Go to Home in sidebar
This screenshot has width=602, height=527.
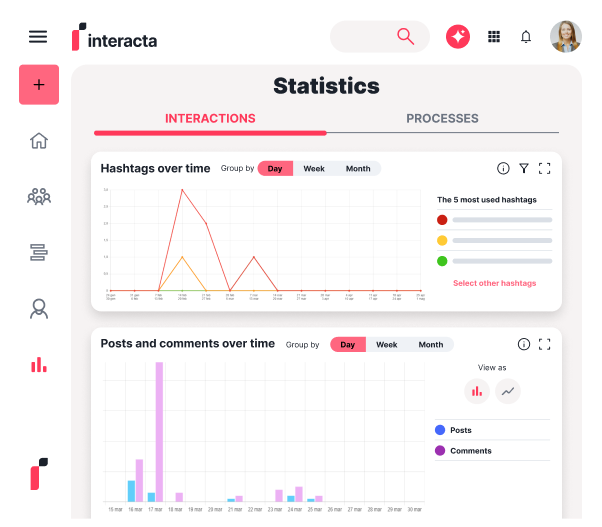coord(39,140)
